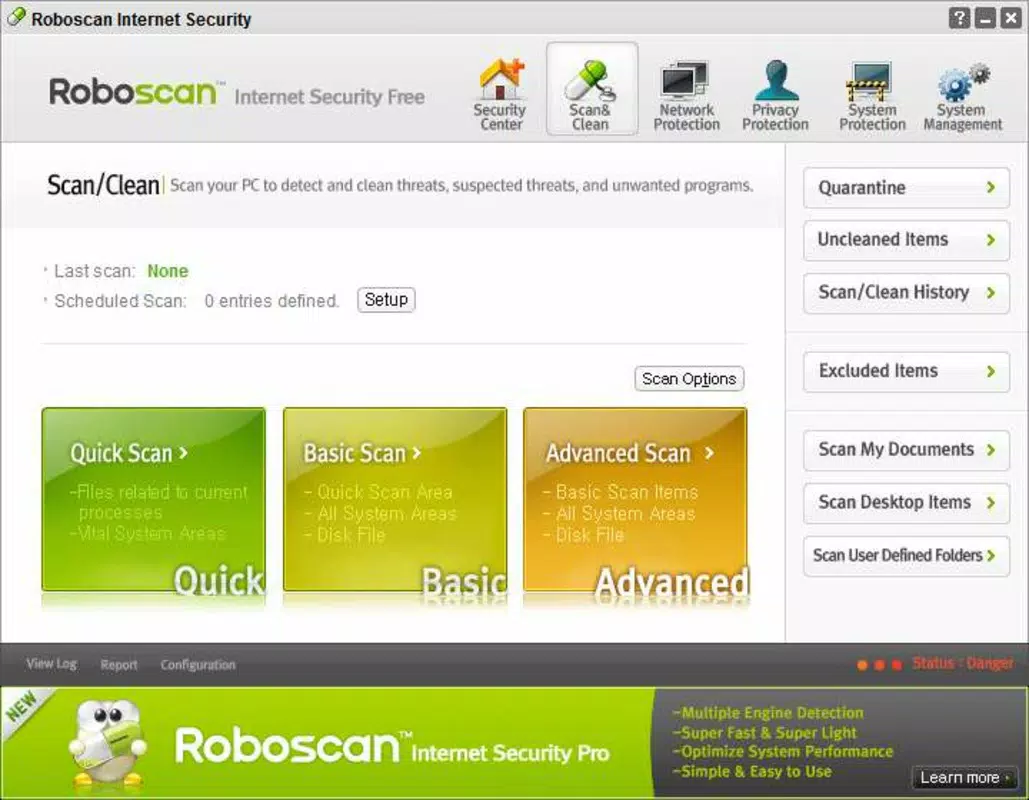Close the Roboscan window
Viewport: 1029px width, 800px height.
tap(1011, 18)
